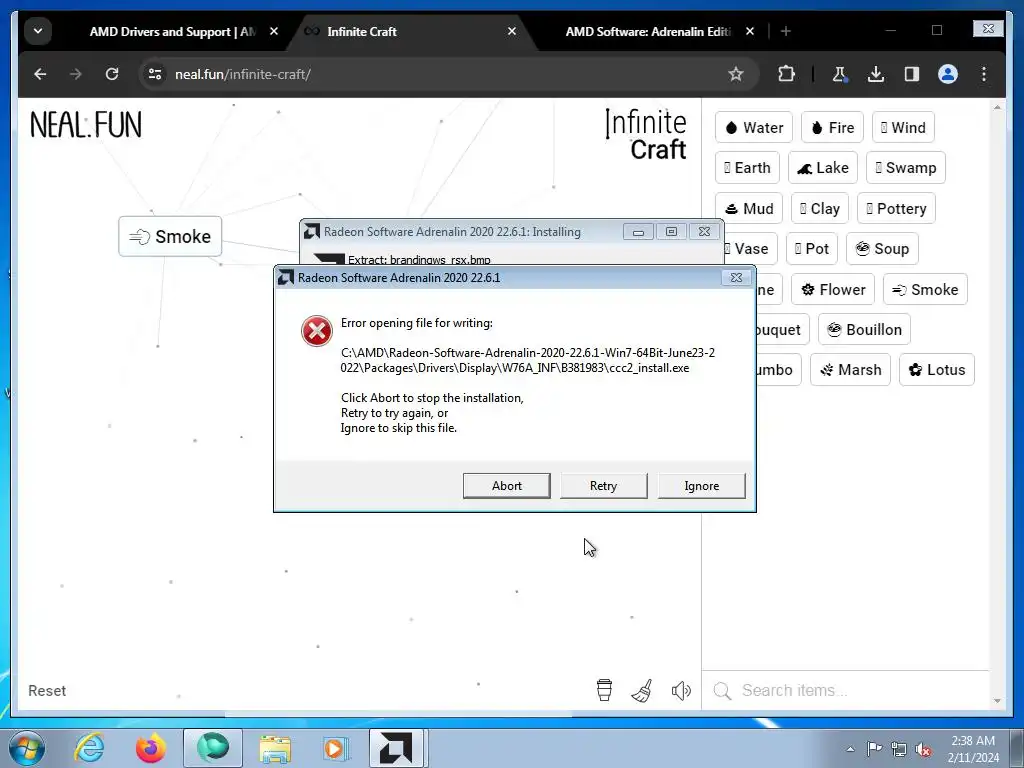This screenshot has height=768, width=1024.
Task: Minimize the Radeon Installing window
Action: click(x=638, y=232)
